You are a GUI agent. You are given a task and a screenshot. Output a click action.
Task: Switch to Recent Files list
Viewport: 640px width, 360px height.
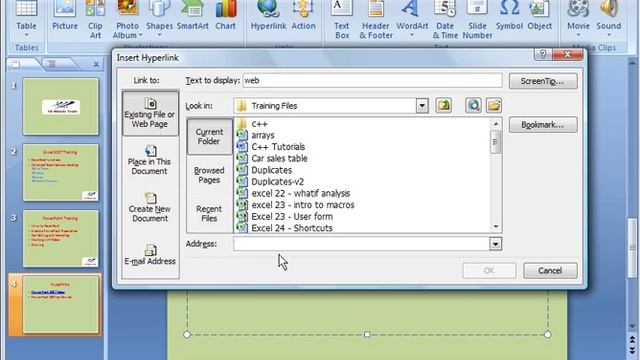[x=209, y=213]
